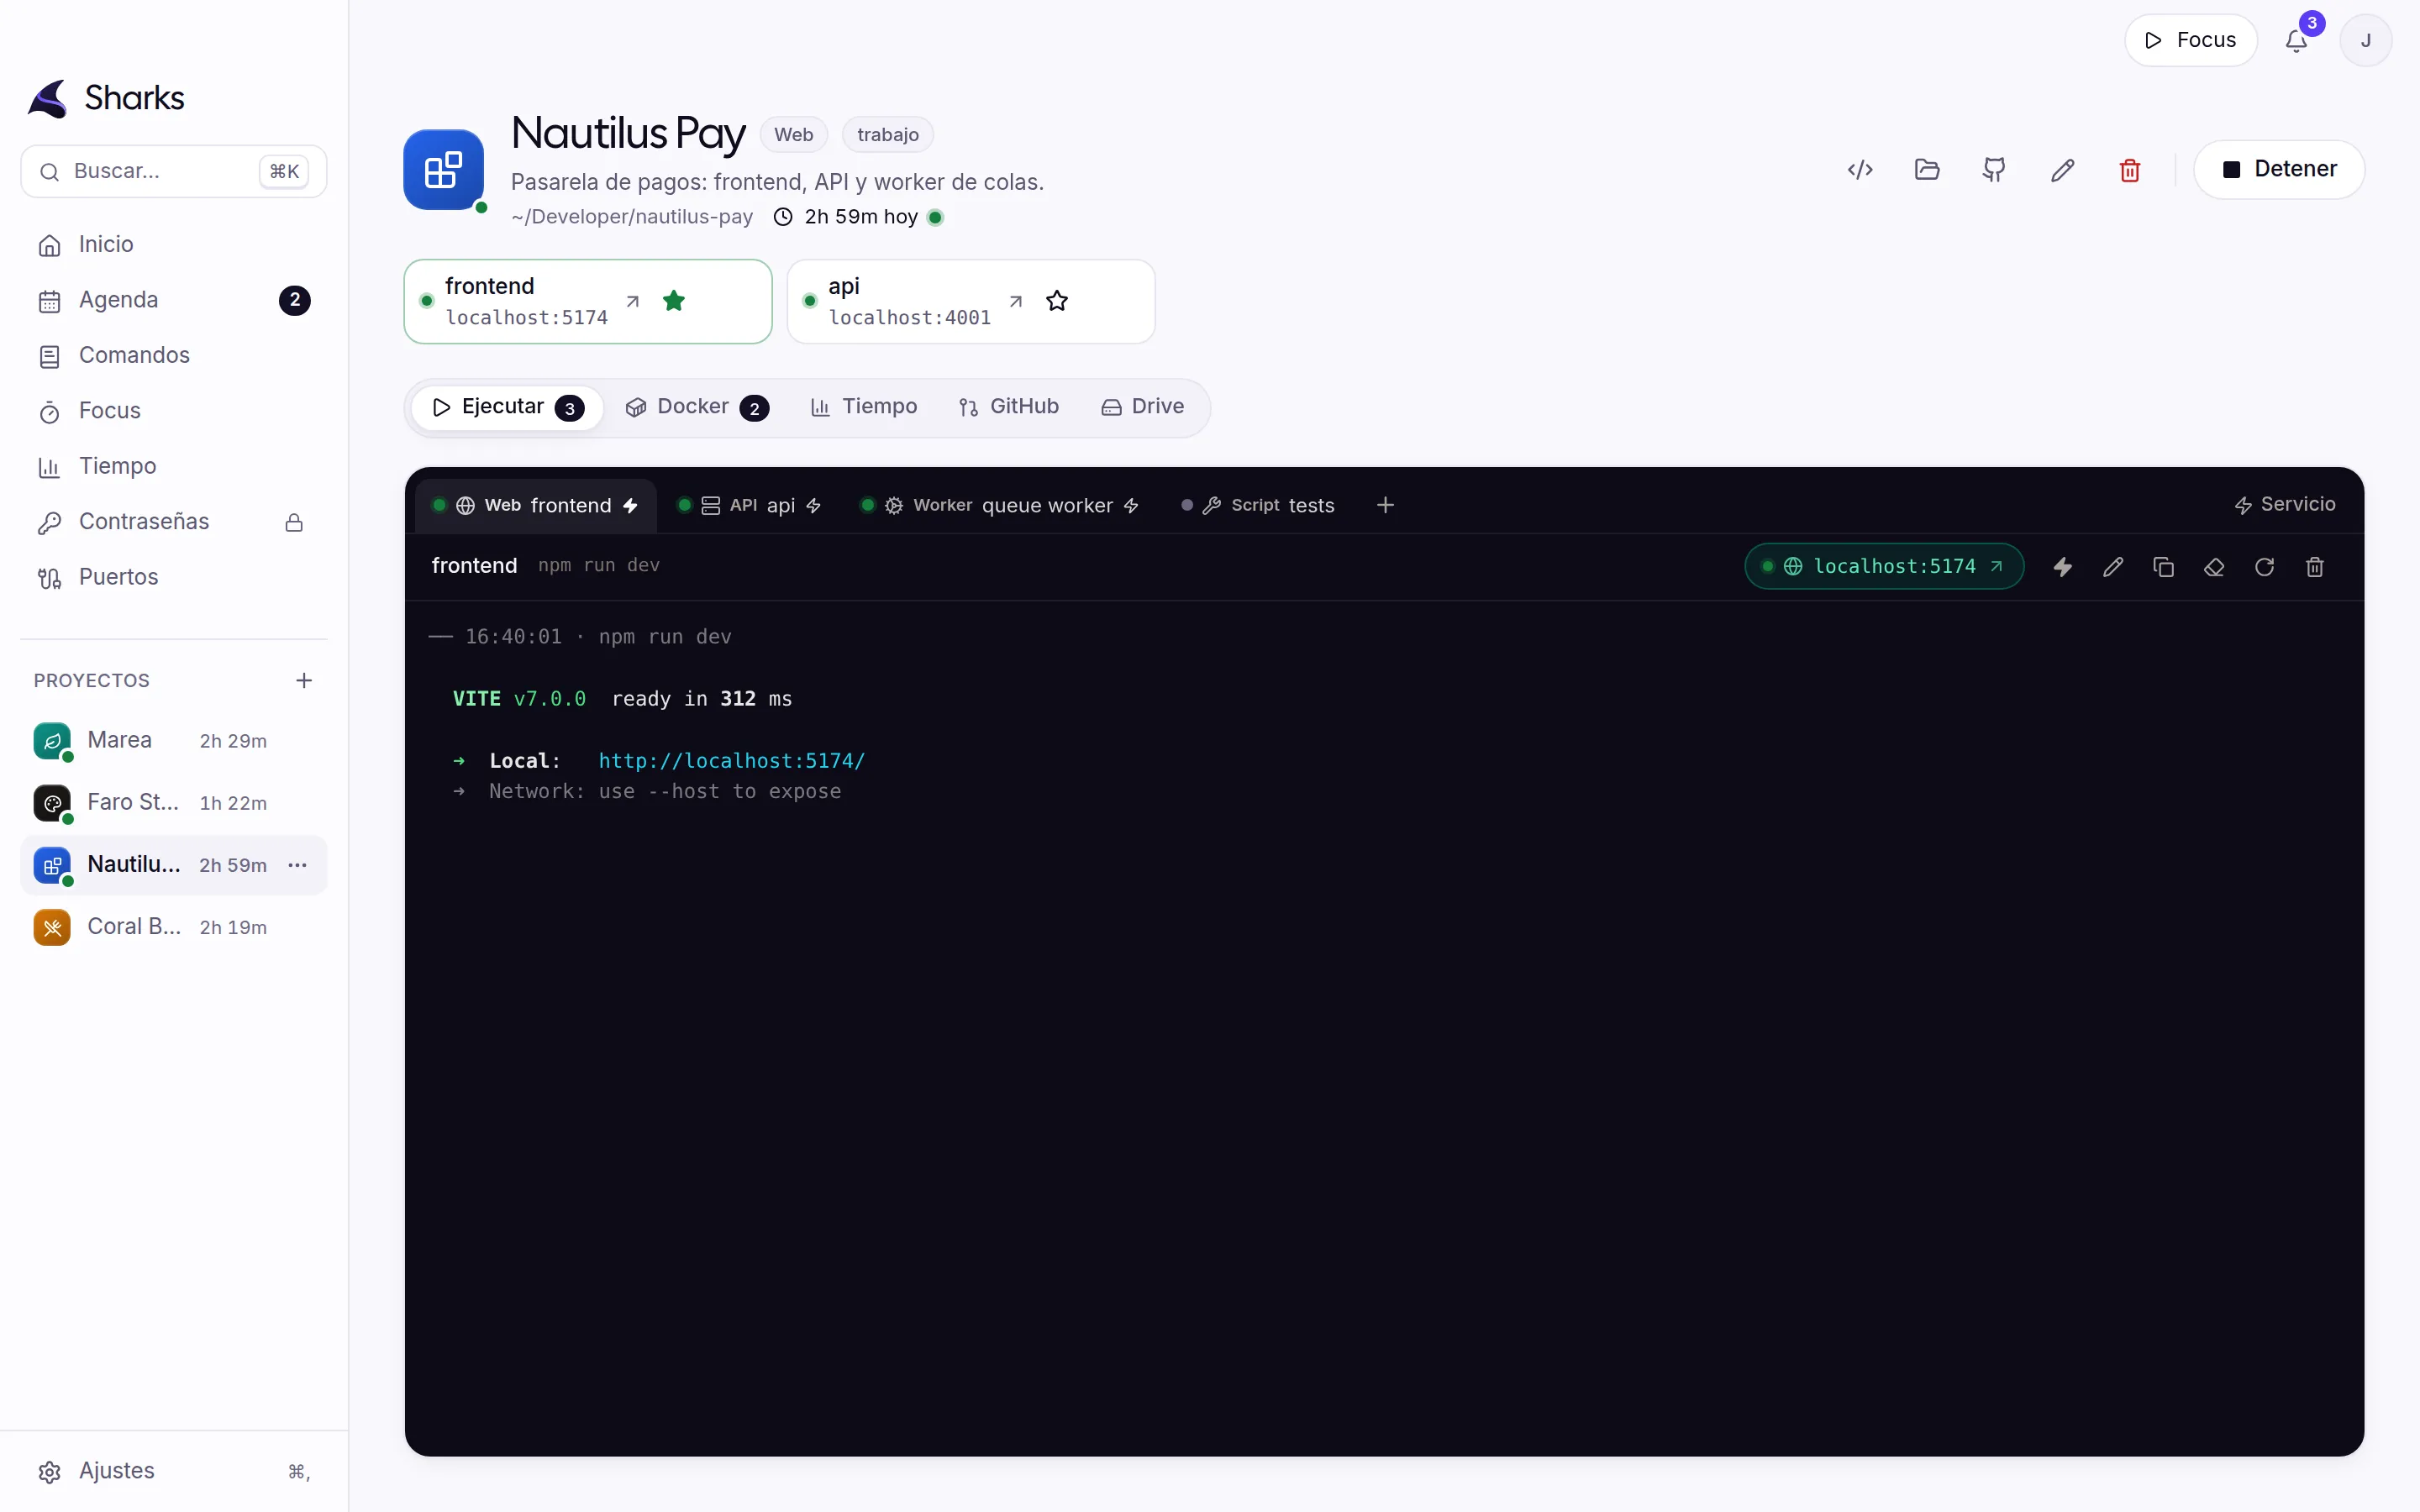Copy terminal output icon
The width and height of the screenshot is (2420, 1512).
(x=2163, y=567)
